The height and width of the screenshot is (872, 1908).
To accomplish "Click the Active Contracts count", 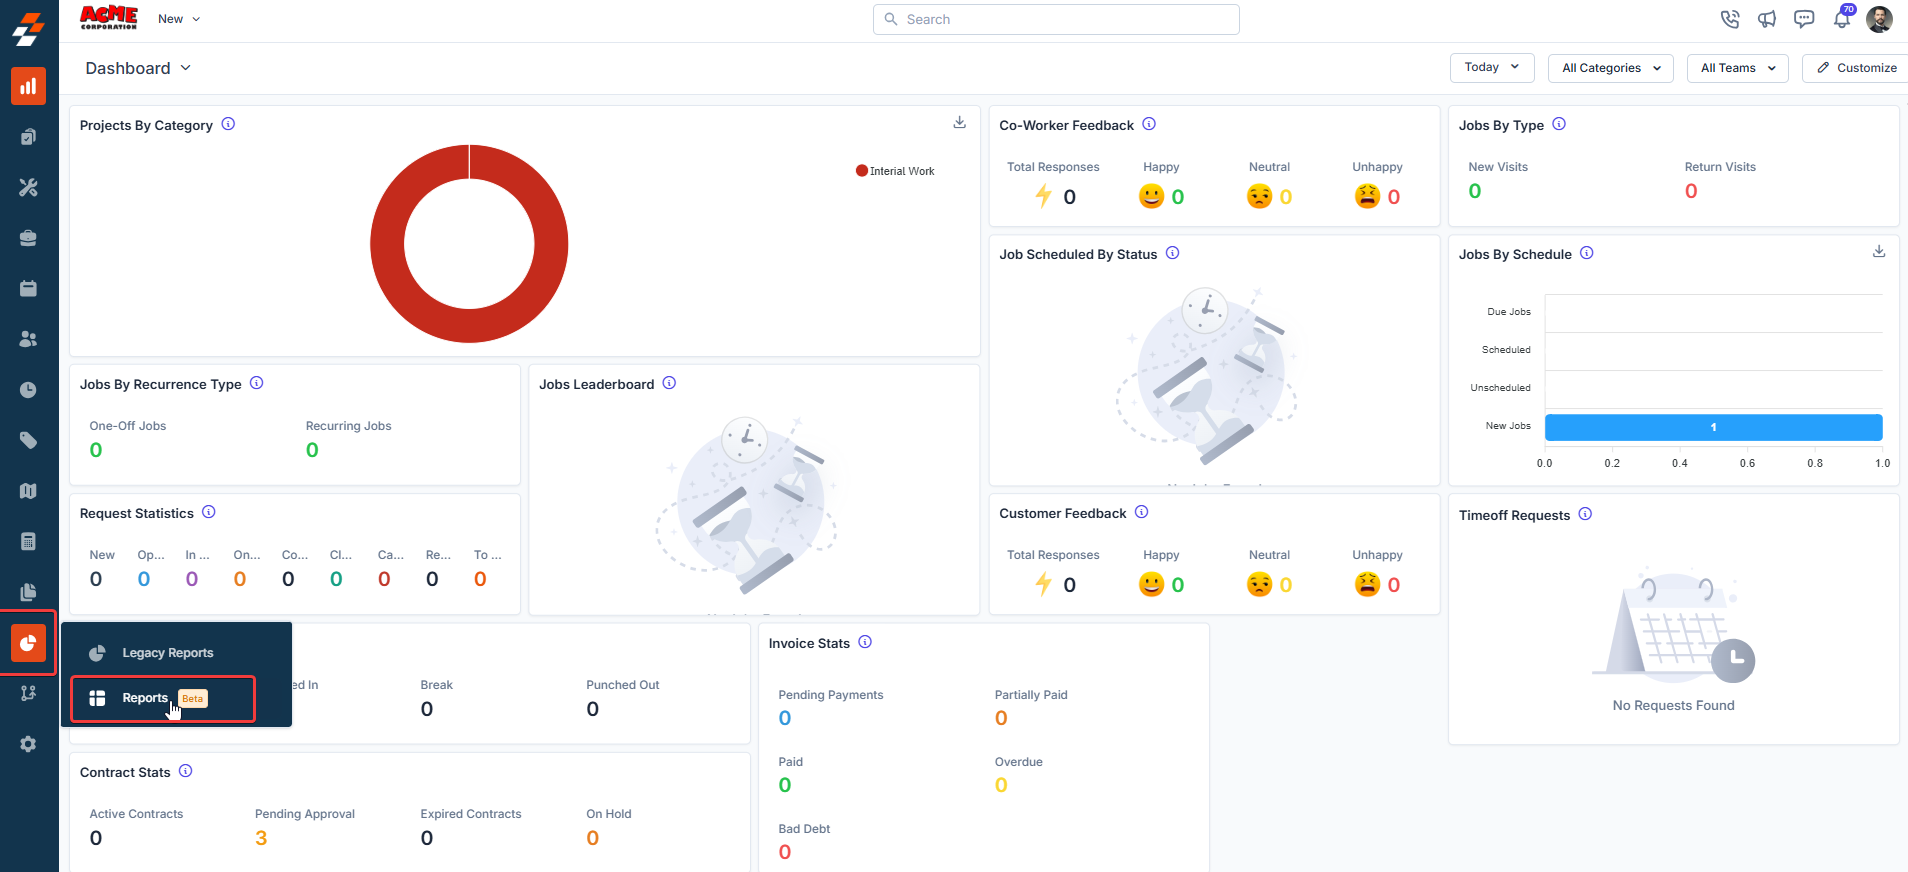I will click(96, 838).
